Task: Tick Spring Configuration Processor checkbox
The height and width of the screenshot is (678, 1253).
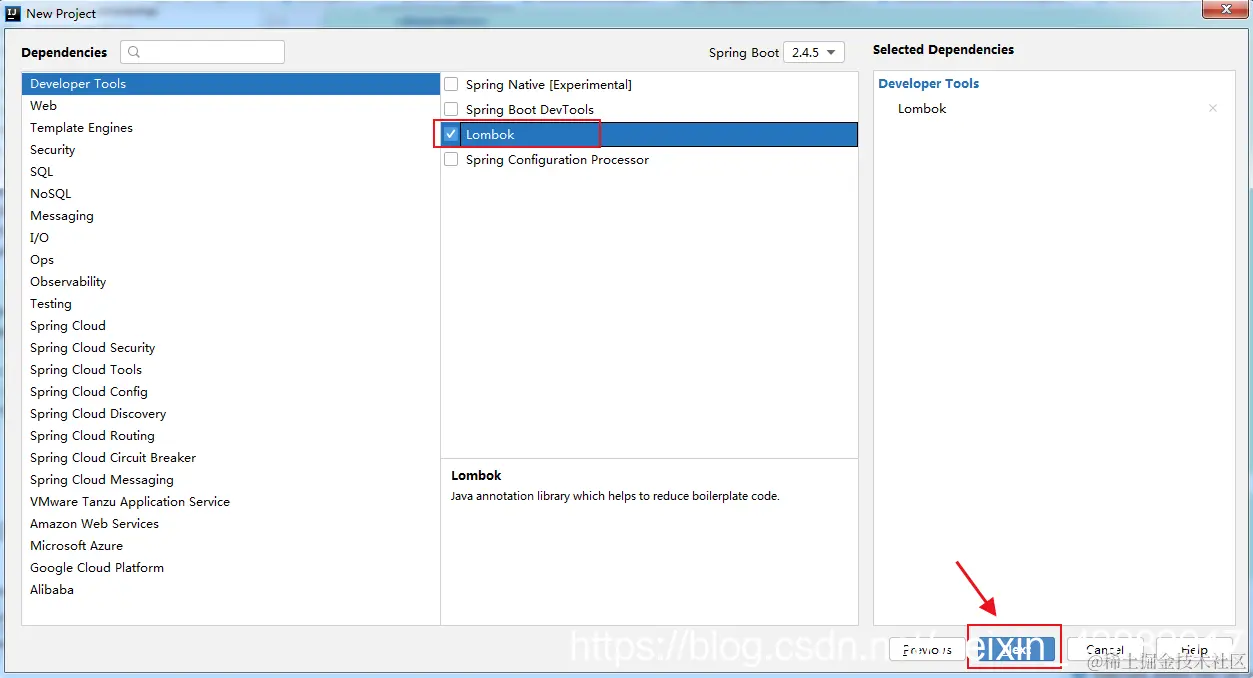Action: point(451,159)
